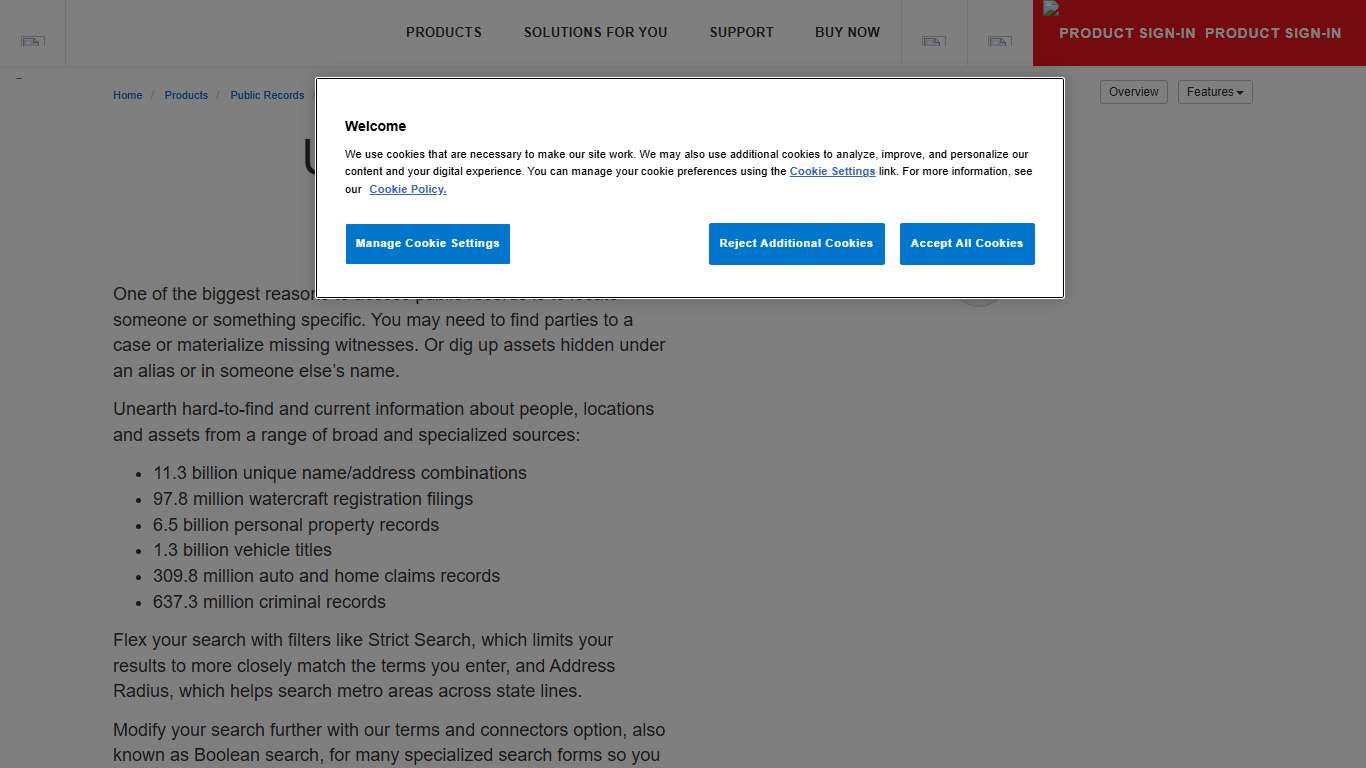Open the Features dropdown
Image resolution: width=1366 pixels, height=768 pixels.
point(1214,91)
